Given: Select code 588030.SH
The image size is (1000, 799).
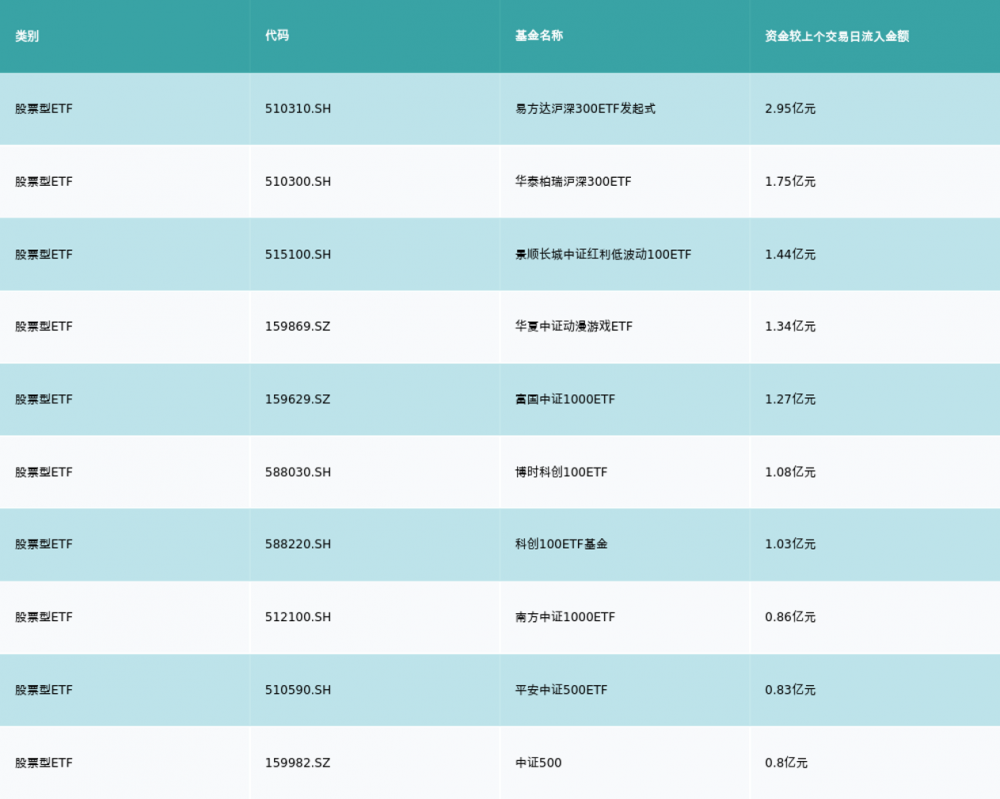Looking at the screenshot, I should (x=298, y=472).
